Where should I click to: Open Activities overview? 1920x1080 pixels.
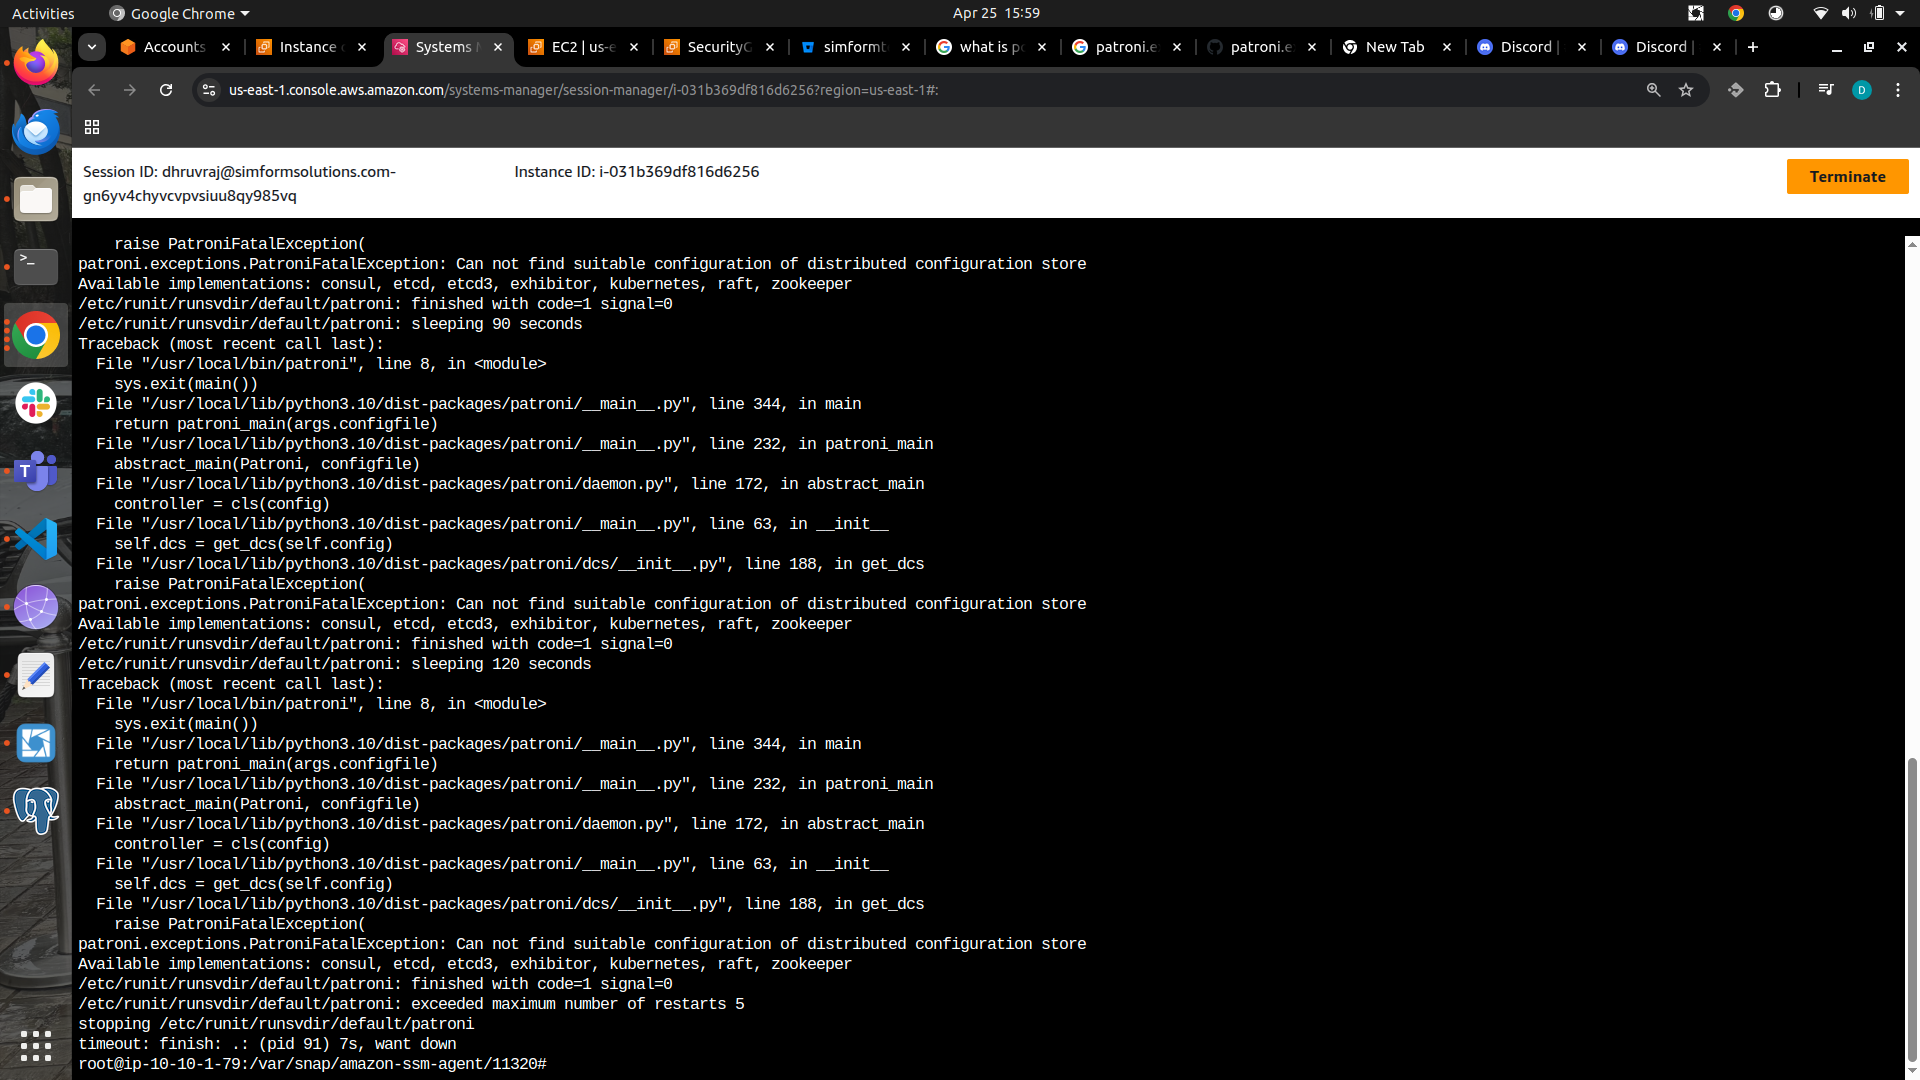(43, 13)
